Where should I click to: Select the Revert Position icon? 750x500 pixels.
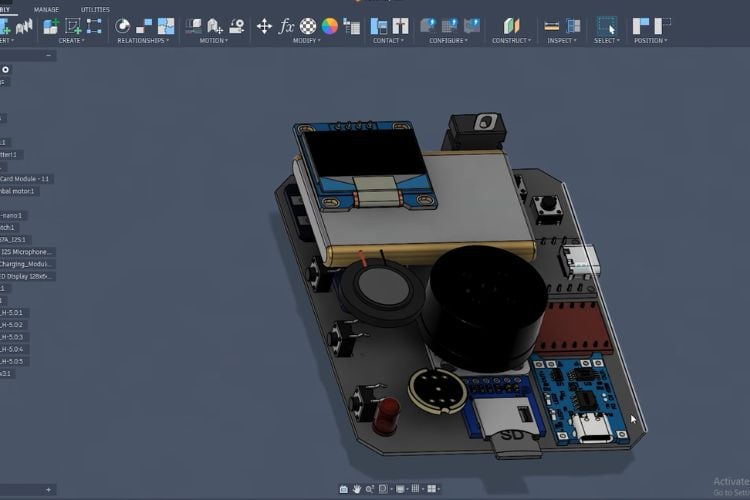pyautogui.click(x=662, y=26)
